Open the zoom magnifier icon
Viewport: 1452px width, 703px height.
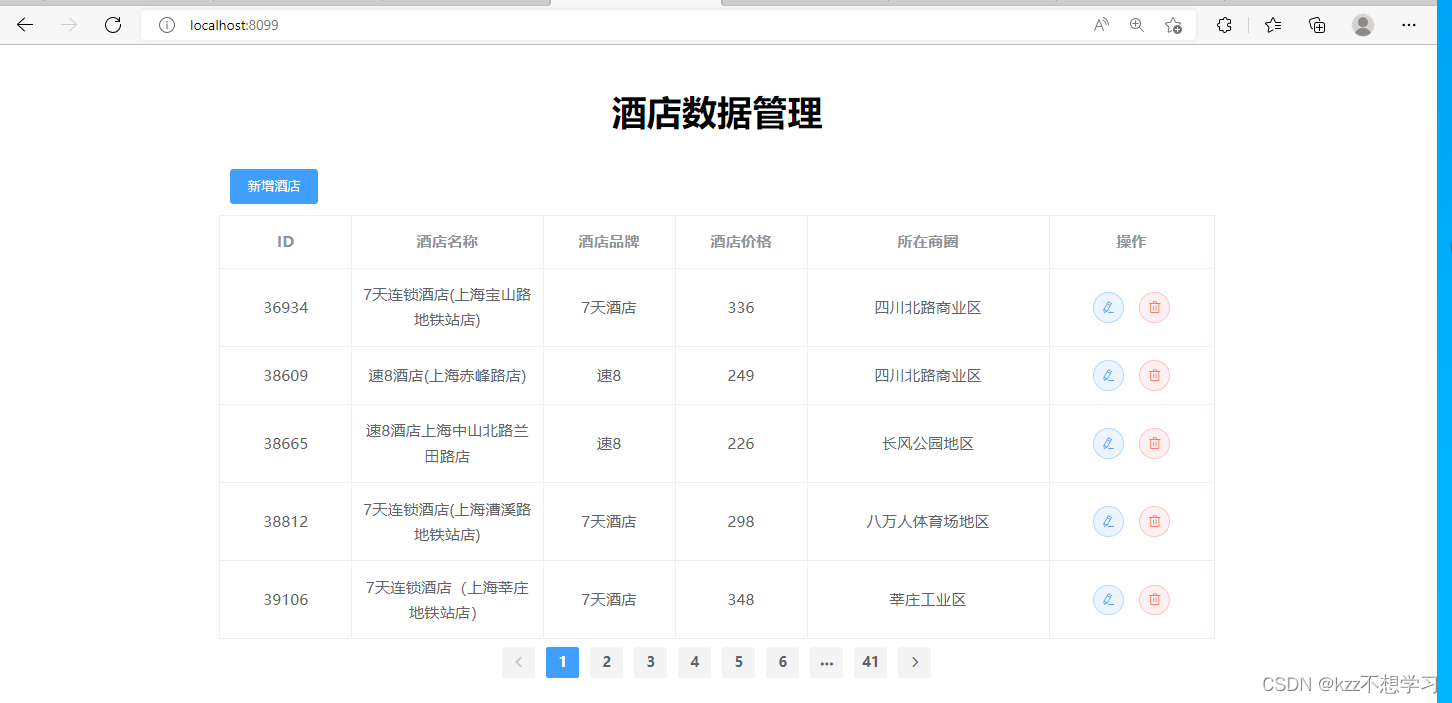coord(1137,25)
